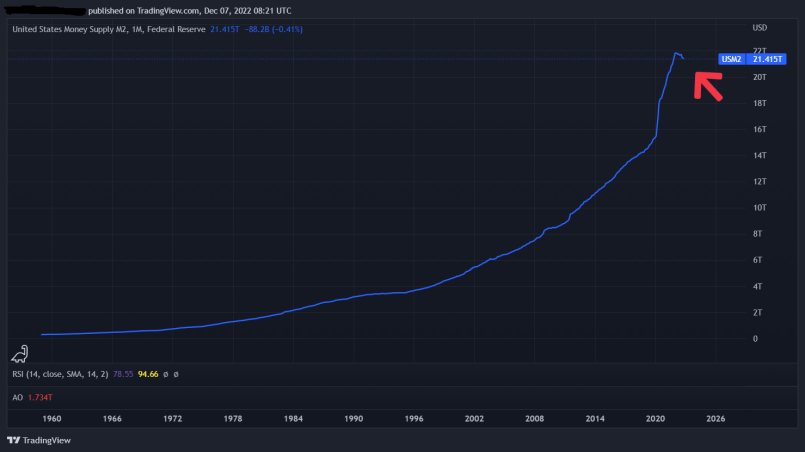Click the red arrow annotation
Screen dimensions: 805x452
[708, 86]
